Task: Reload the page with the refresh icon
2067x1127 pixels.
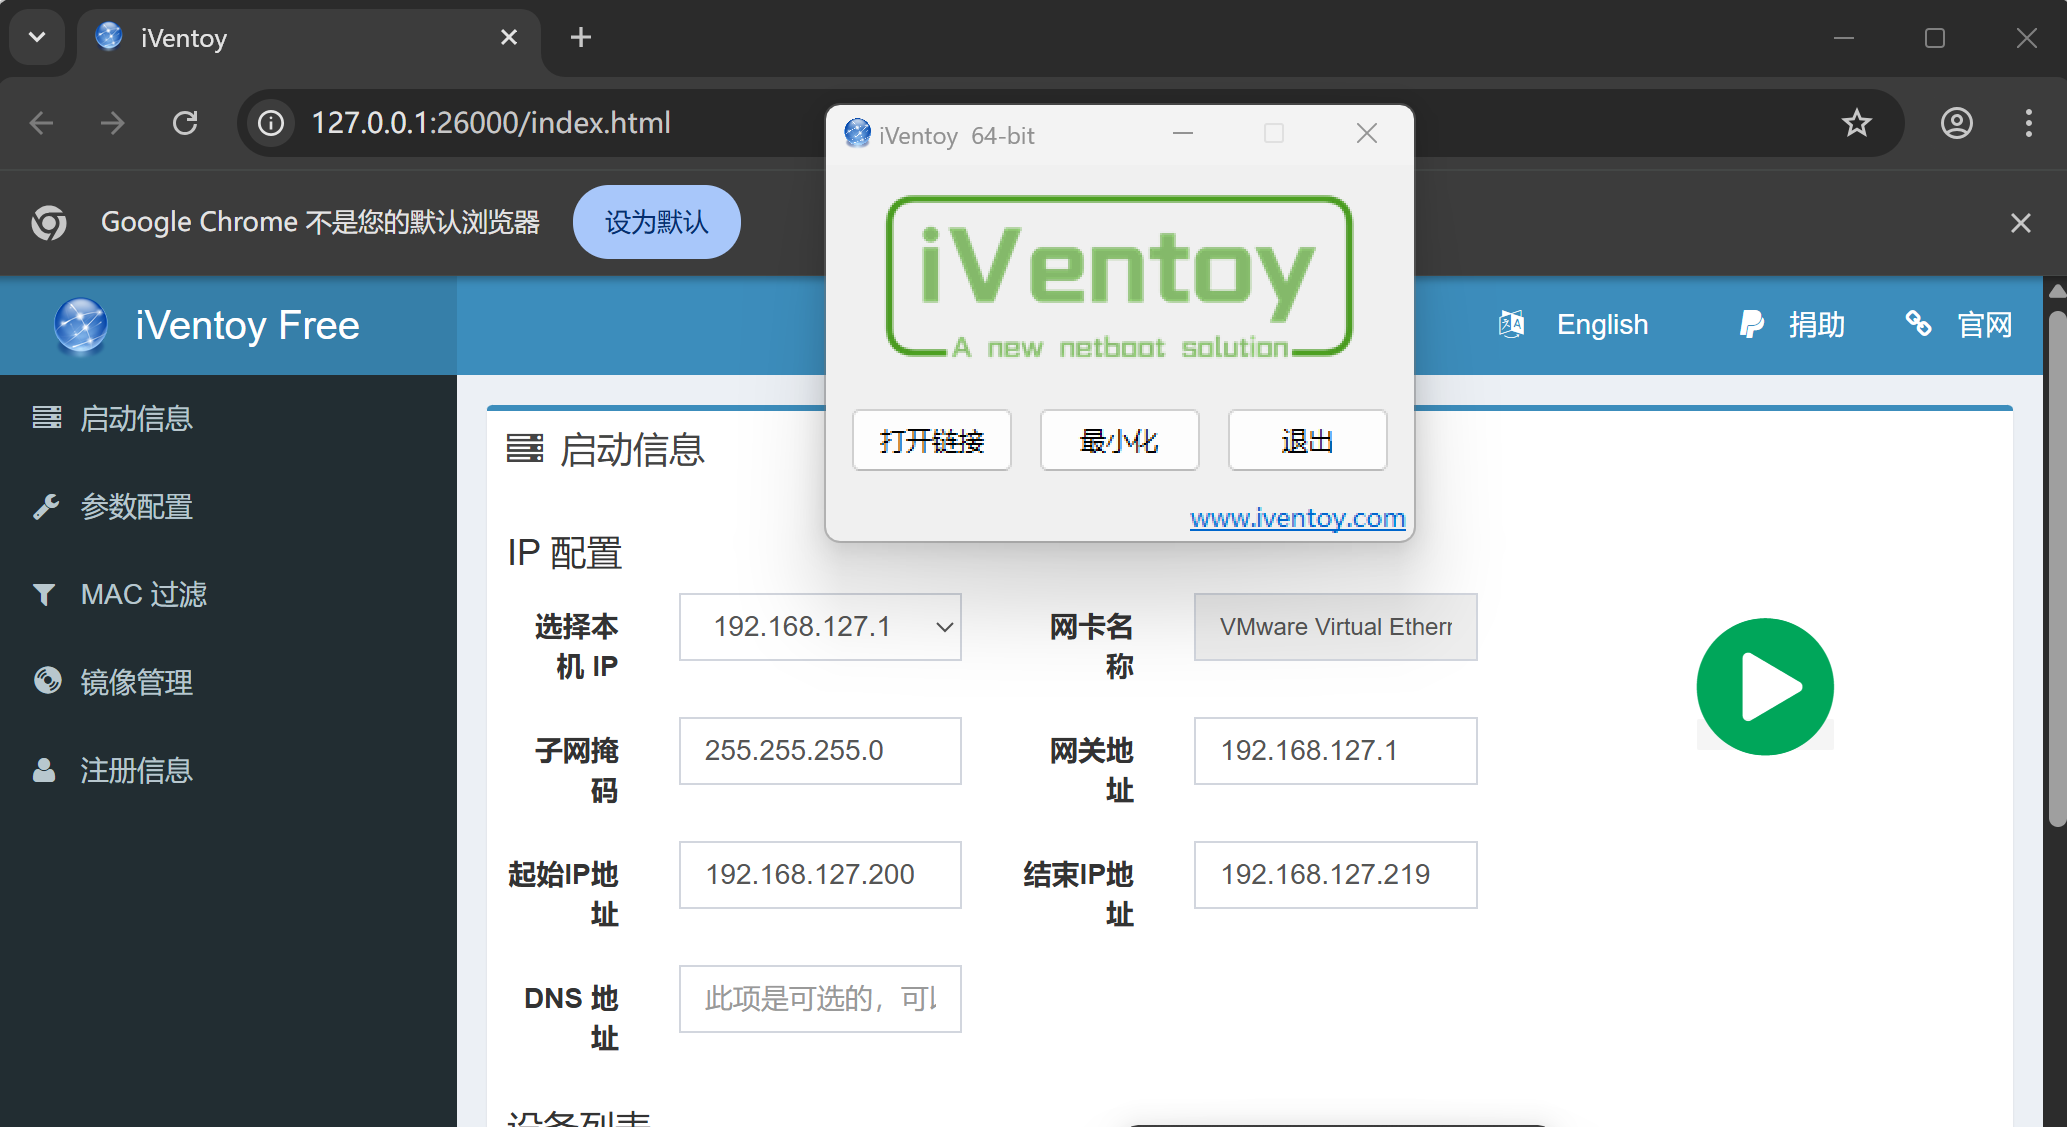Action: 185,123
